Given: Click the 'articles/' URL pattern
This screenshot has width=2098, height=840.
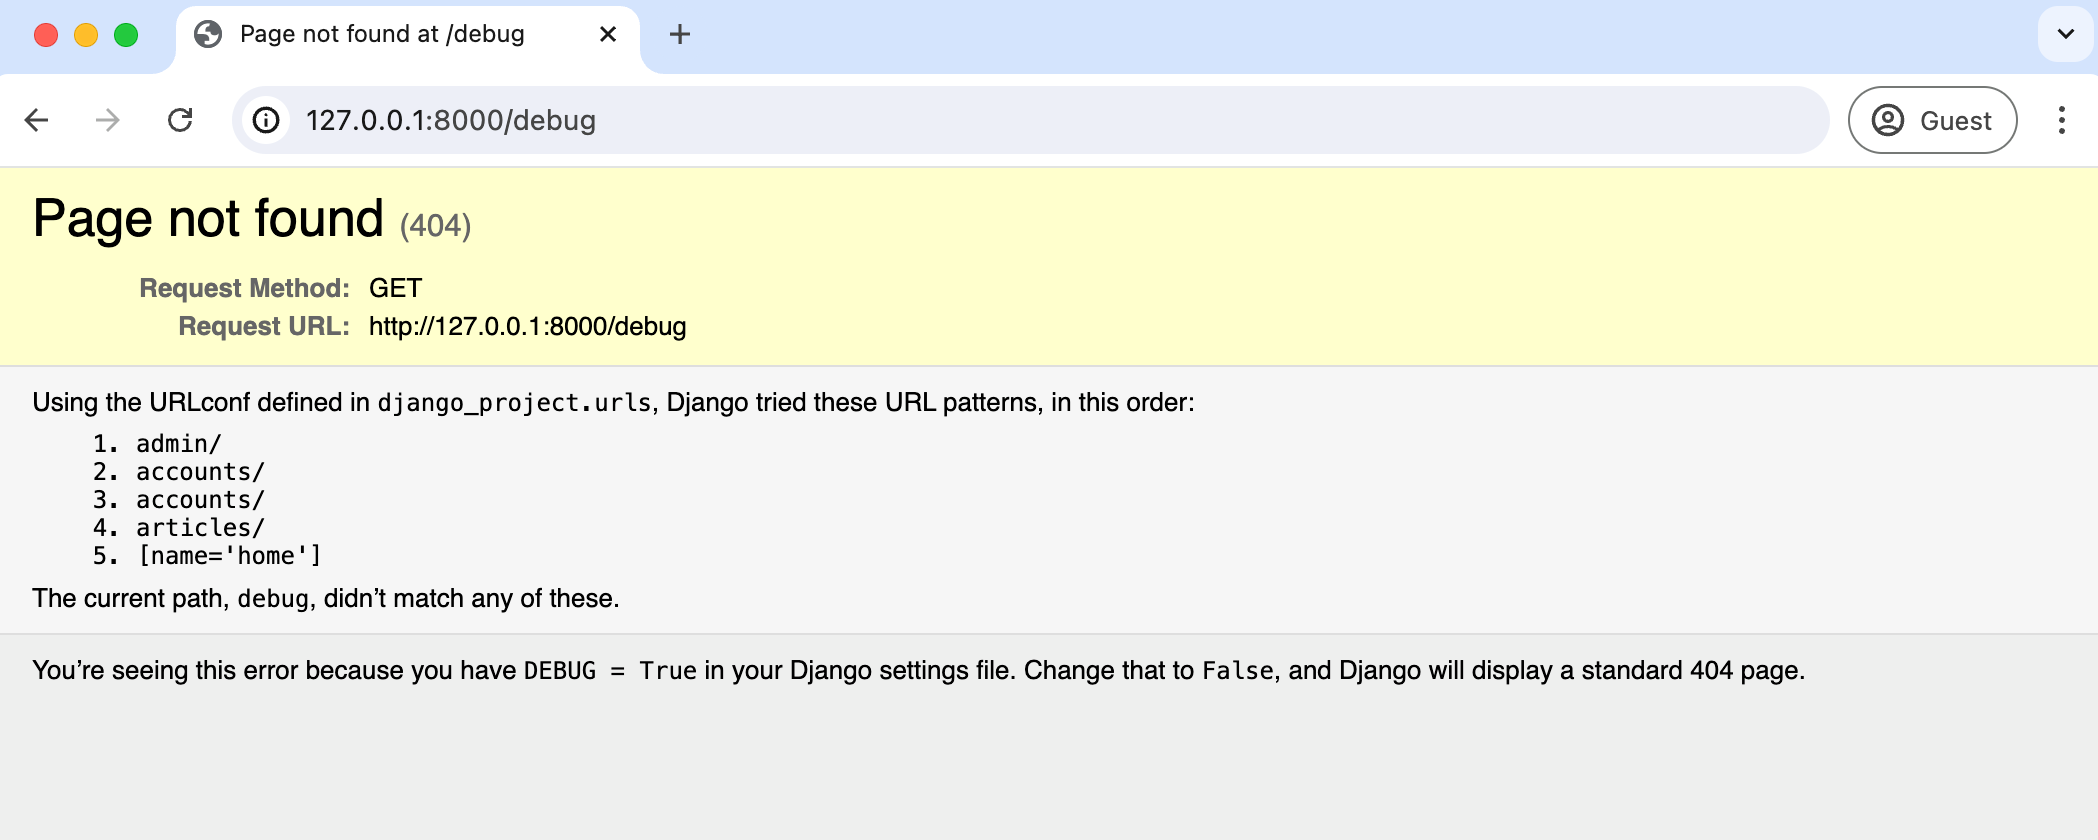Looking at the screenshot, I should click(x=200, y=527).
